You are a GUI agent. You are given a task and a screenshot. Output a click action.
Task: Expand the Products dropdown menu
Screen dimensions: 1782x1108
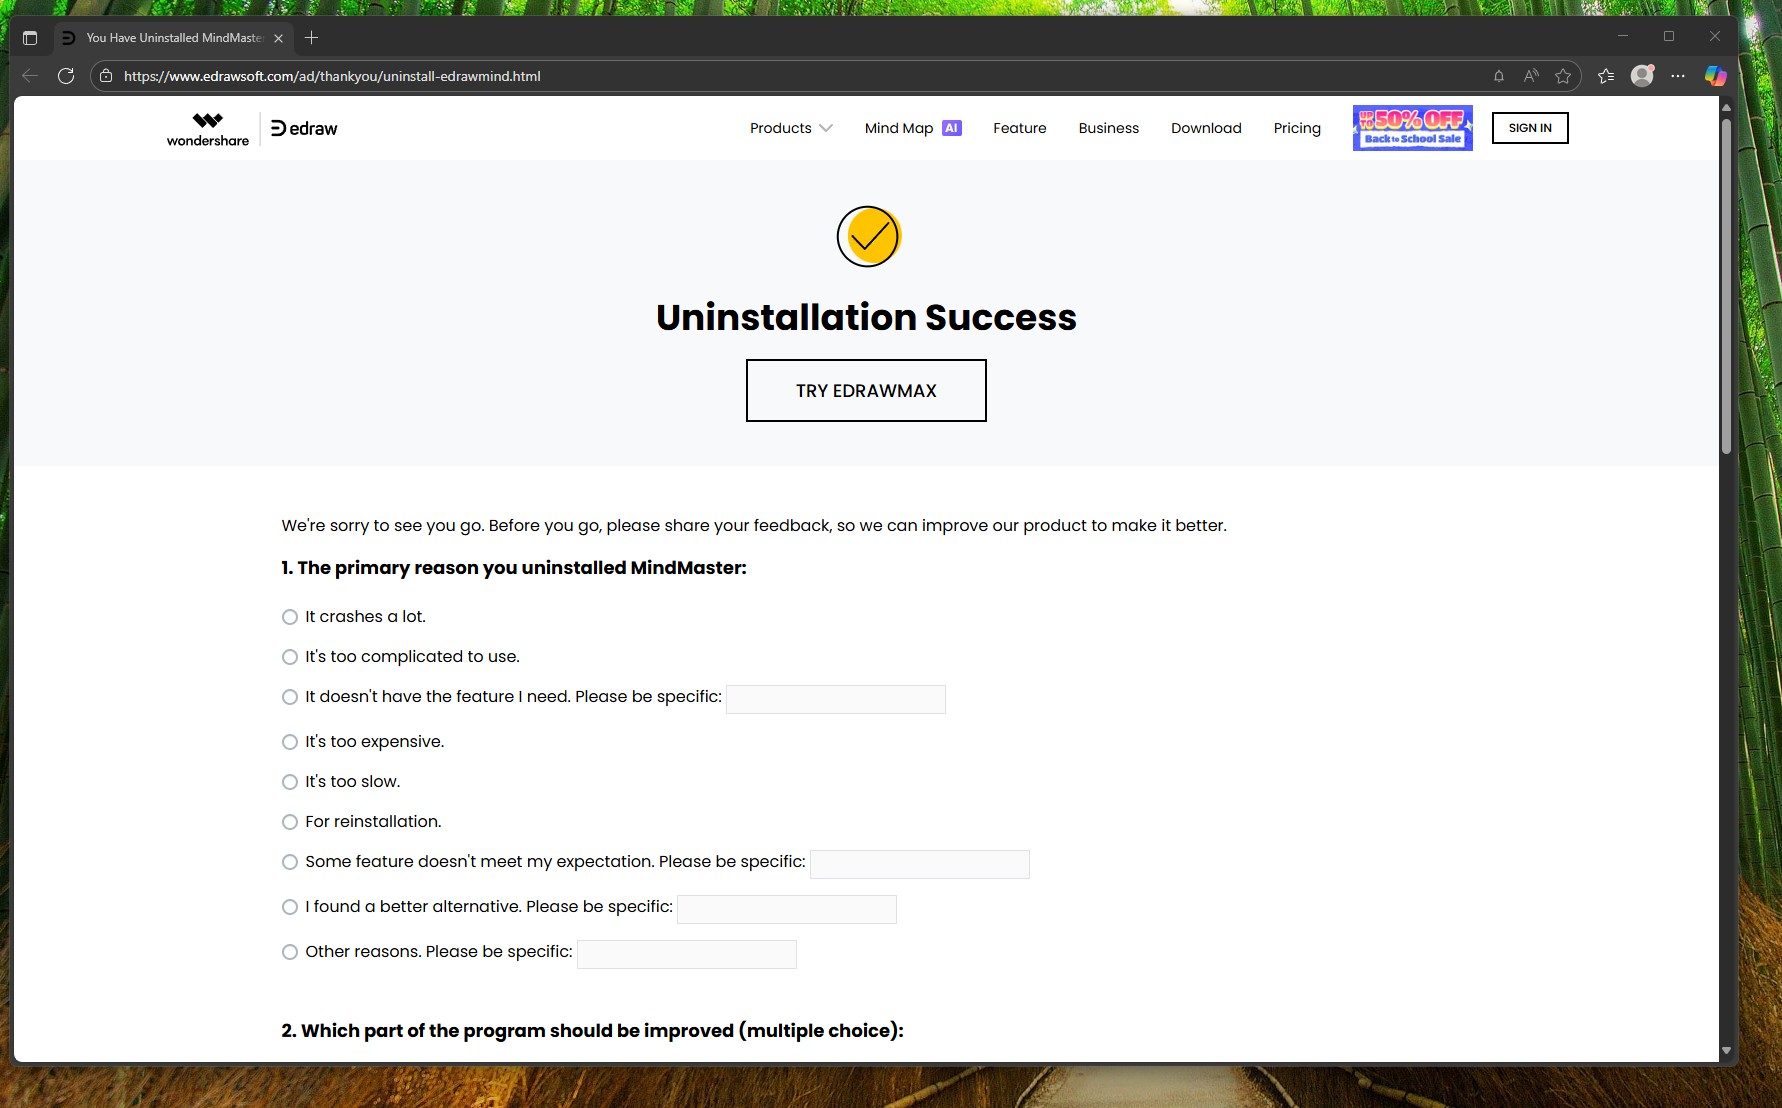(791, 128)
